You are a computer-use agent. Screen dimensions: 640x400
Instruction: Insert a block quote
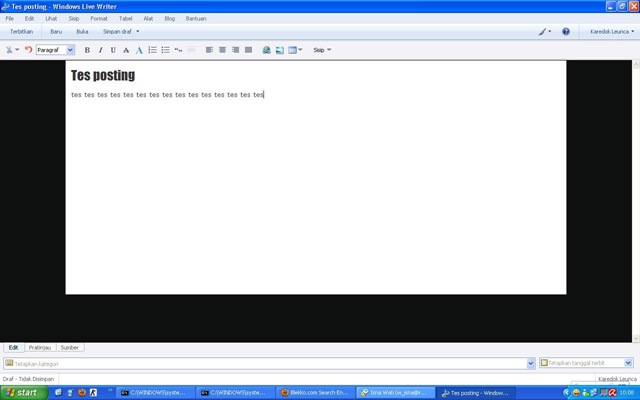(x=178, y=50)
